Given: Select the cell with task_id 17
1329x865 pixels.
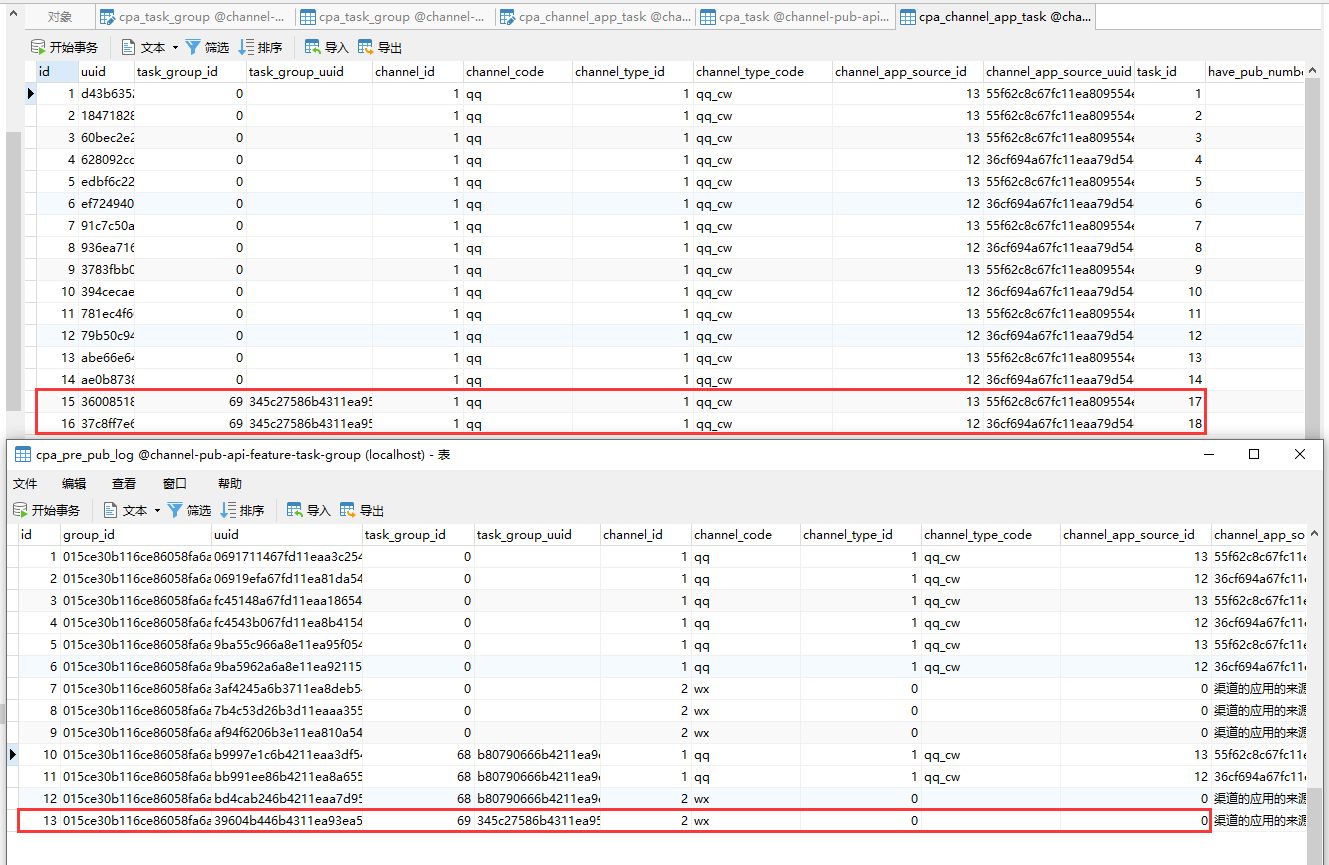Looking at the screenshot, I should pos(1170,402).
